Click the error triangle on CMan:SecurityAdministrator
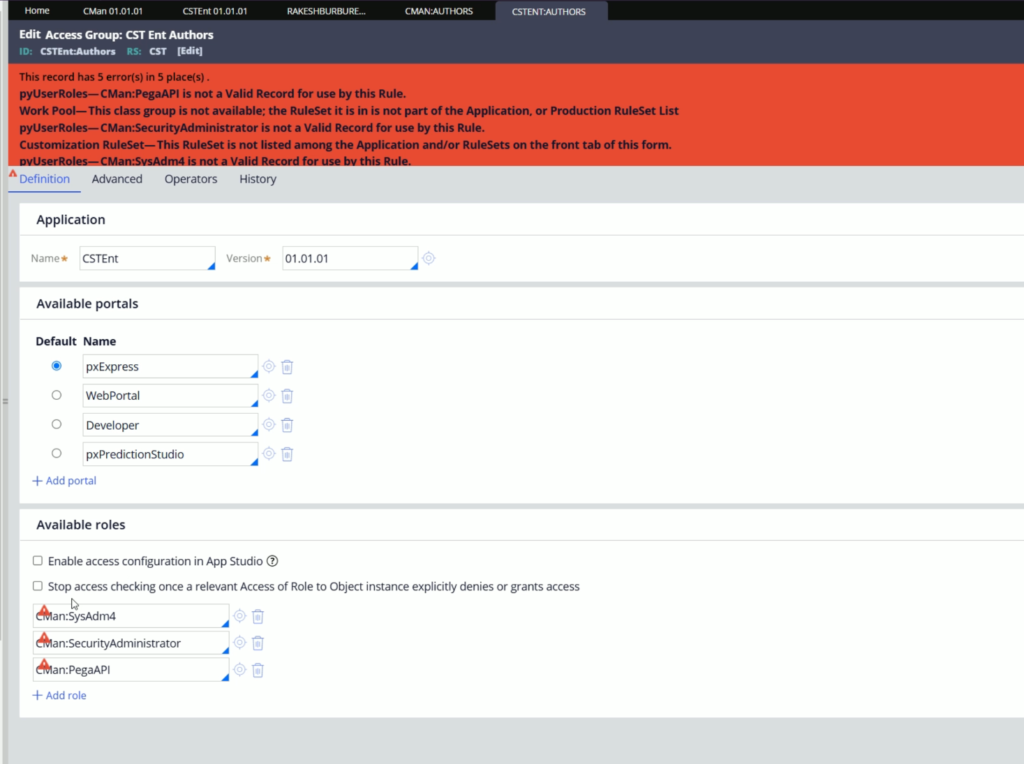This screenshot has height=764, width=1024. click(x=44, y=638)
